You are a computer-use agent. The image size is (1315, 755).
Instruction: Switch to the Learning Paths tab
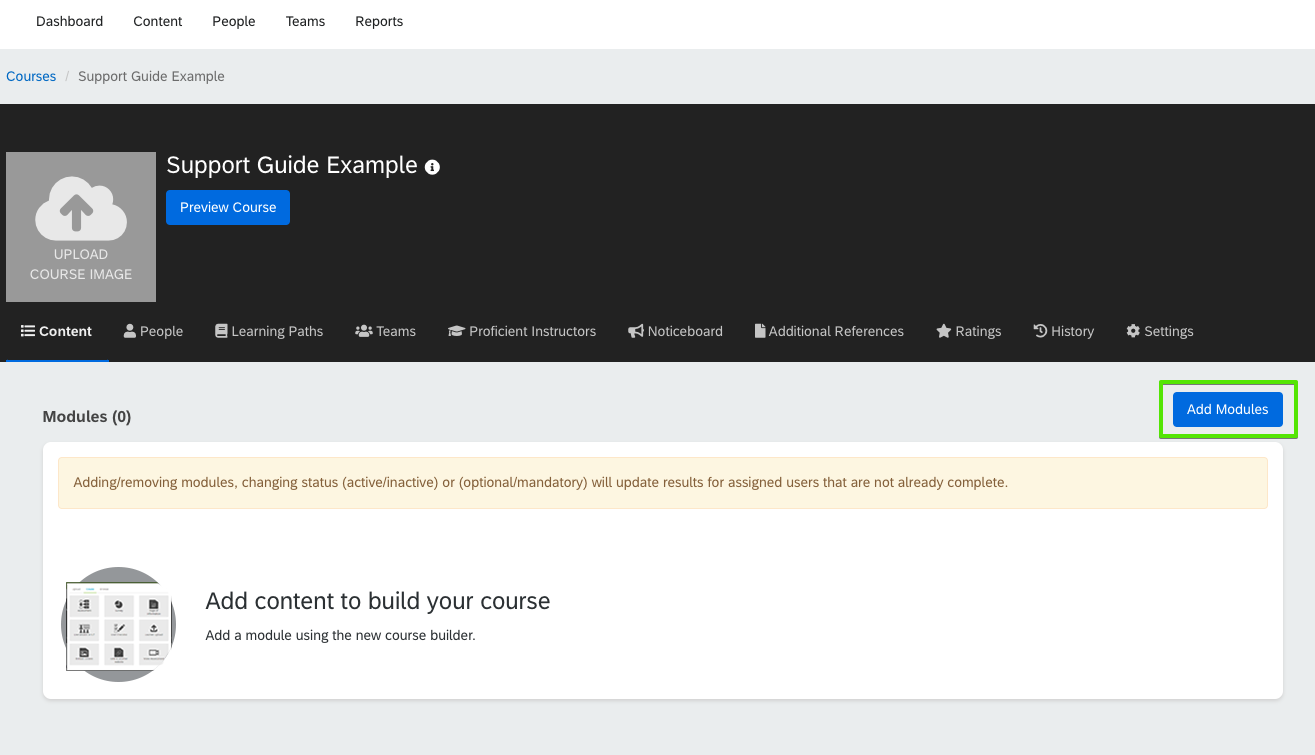pyautogui.click(x=268, y=330)
